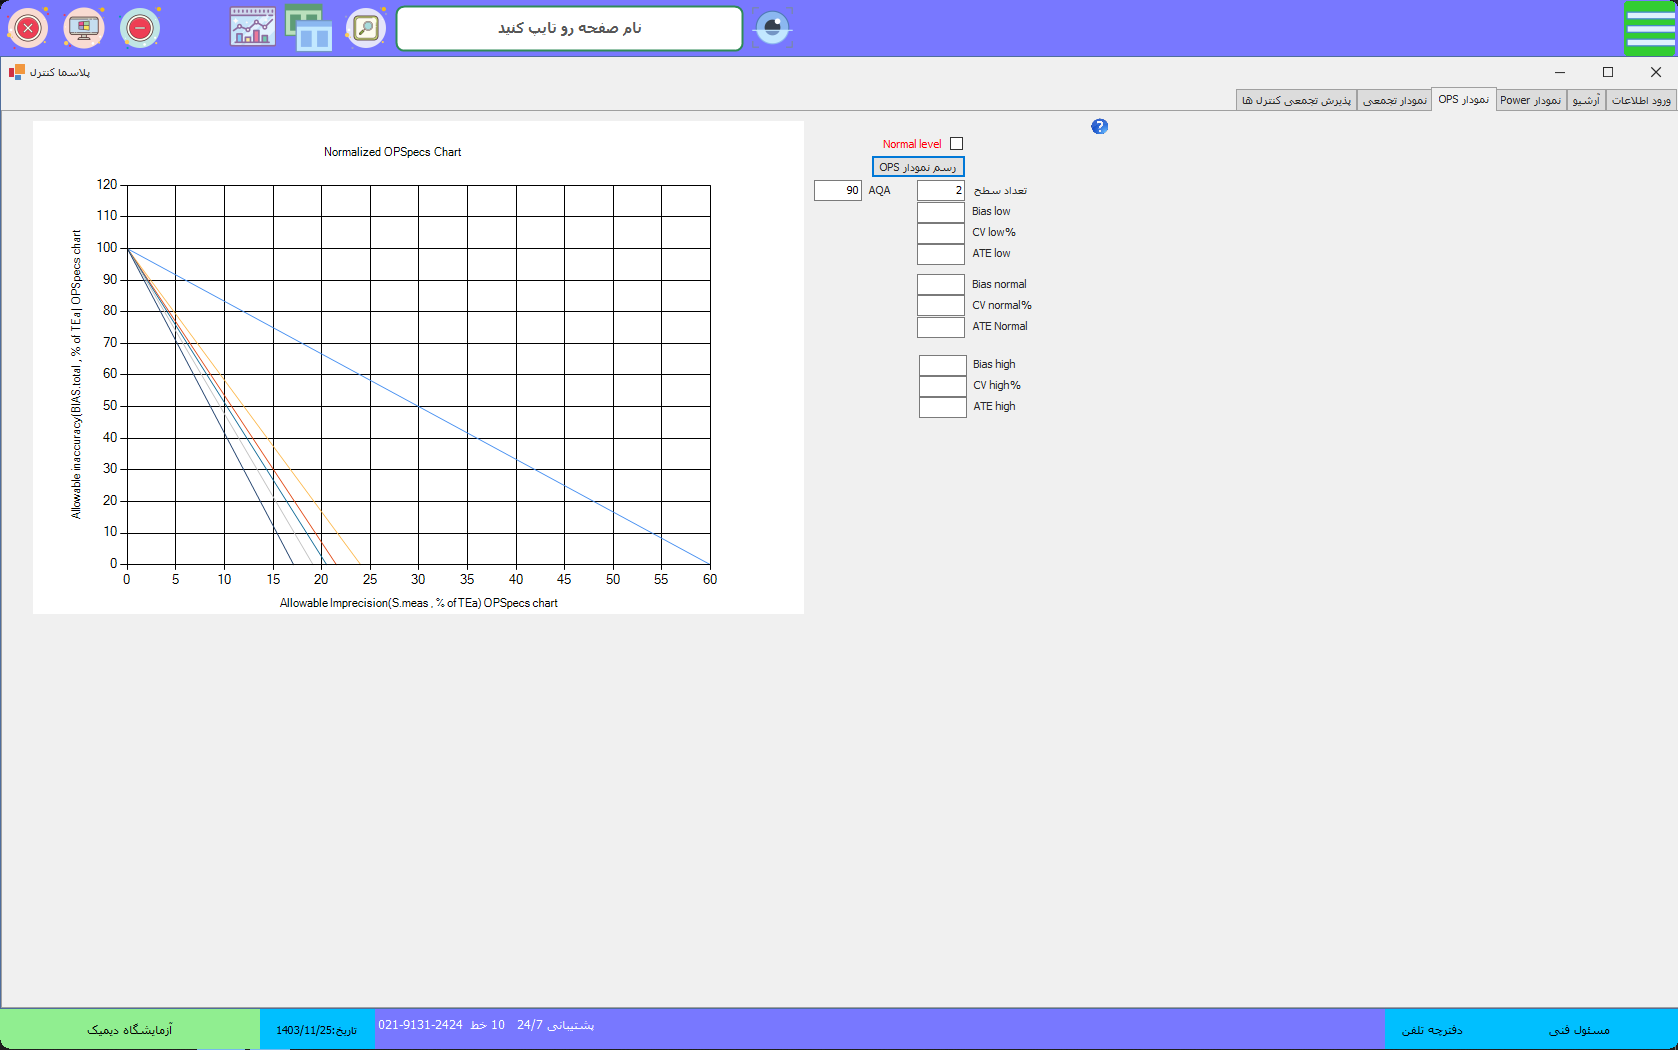Open the green hamburger menu
1678x1050 pixels.
1649,28
